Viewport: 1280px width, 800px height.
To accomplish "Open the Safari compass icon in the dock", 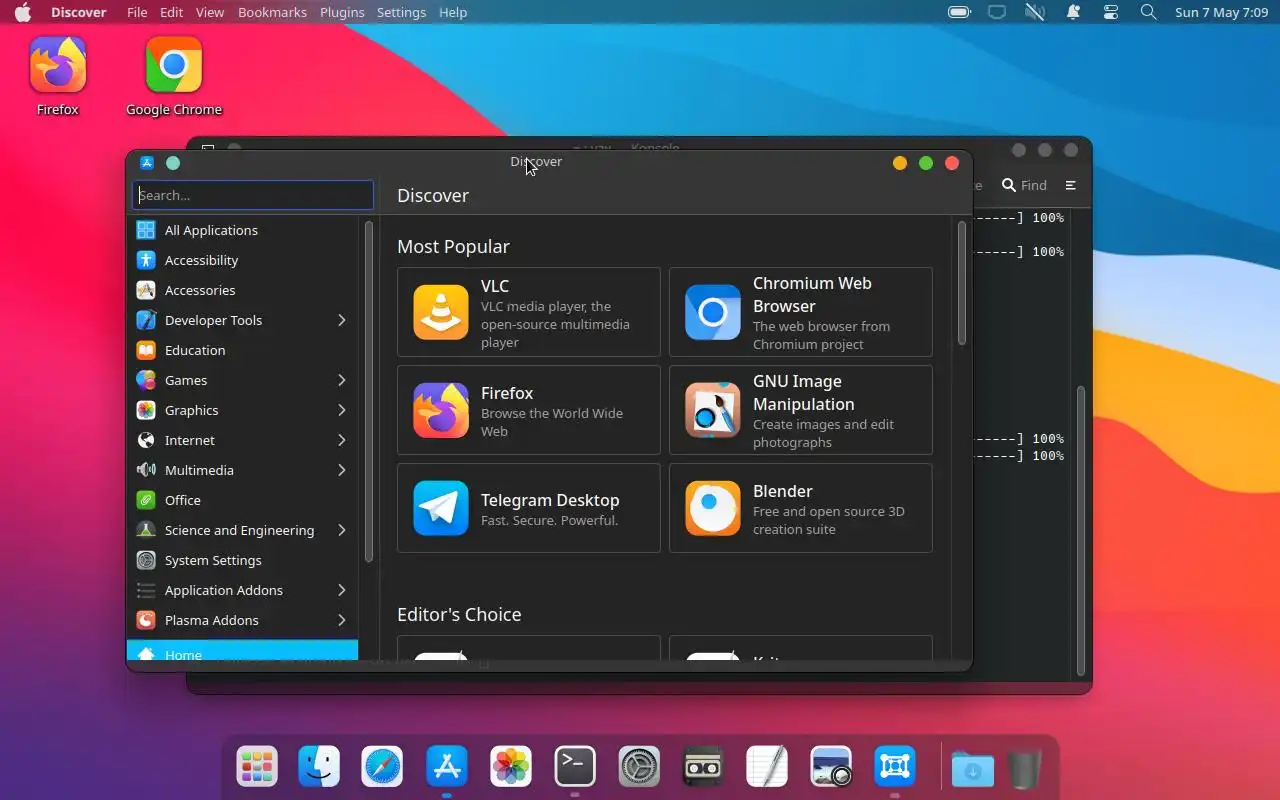I will [383, 767].
